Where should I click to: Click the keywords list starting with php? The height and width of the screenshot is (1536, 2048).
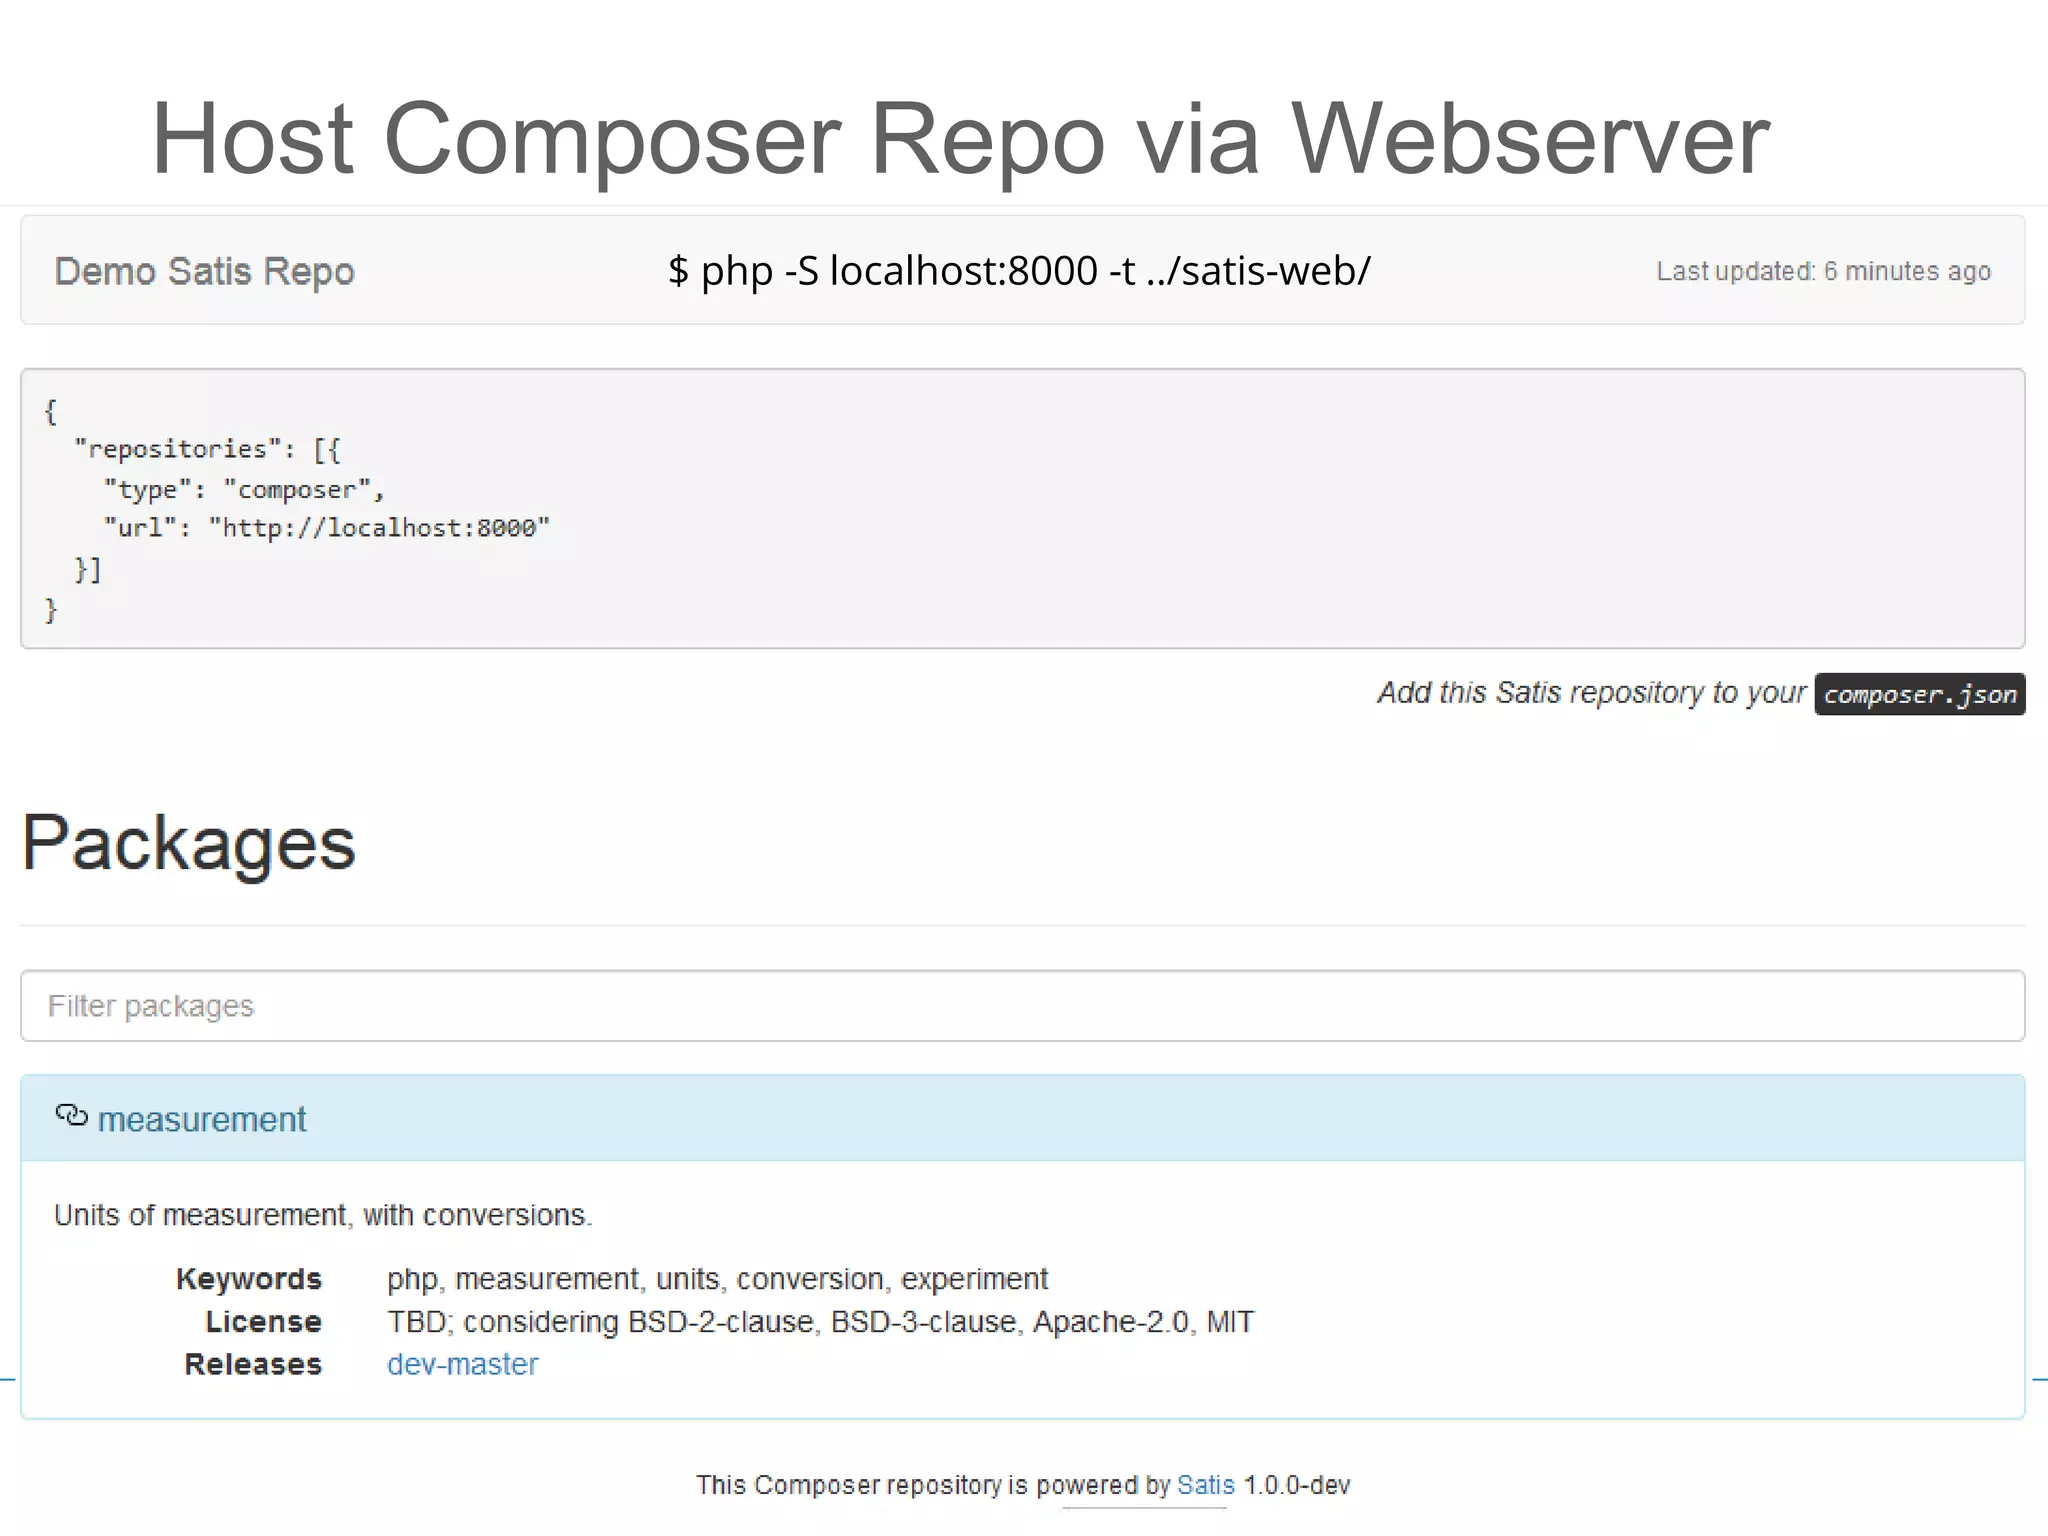[x=716, y=1279]
